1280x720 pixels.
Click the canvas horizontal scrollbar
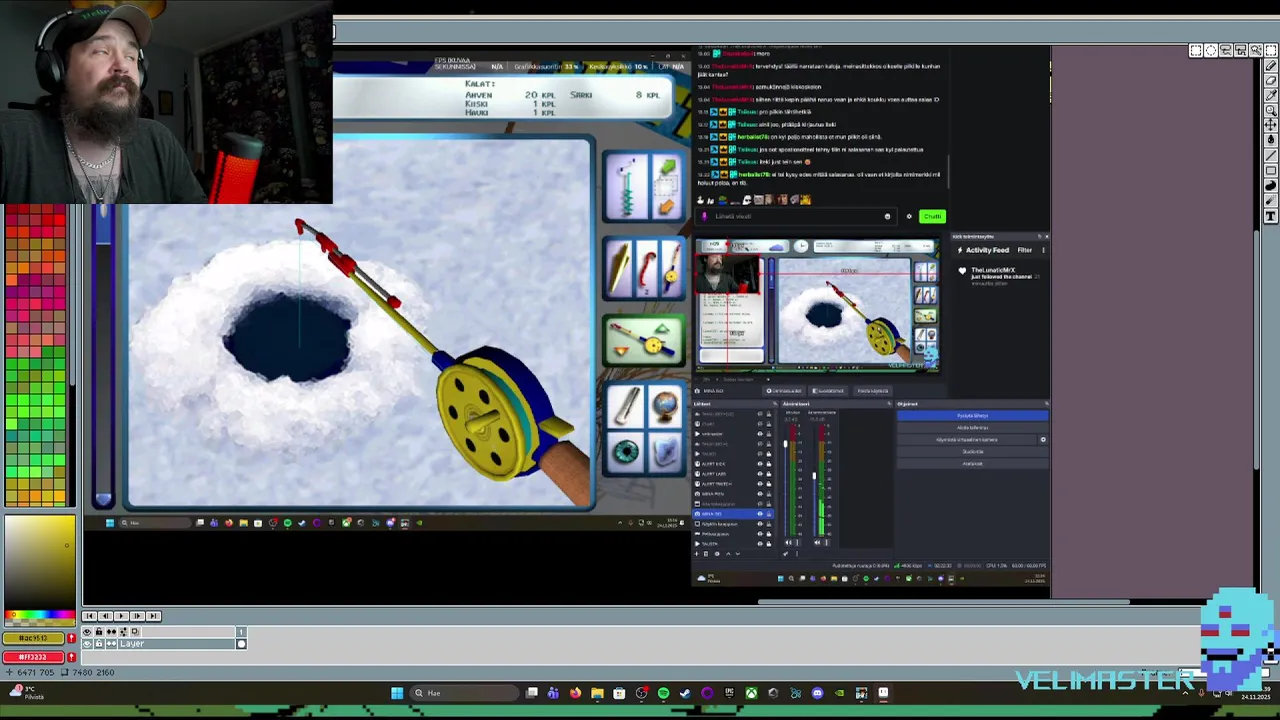(945, 602)
